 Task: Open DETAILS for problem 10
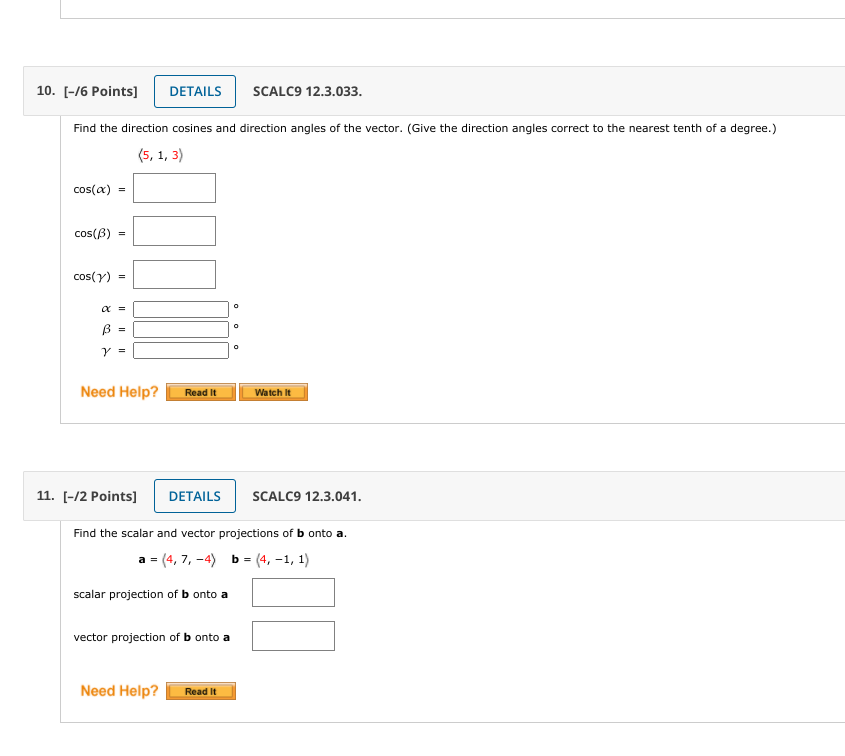coord(194,91)
